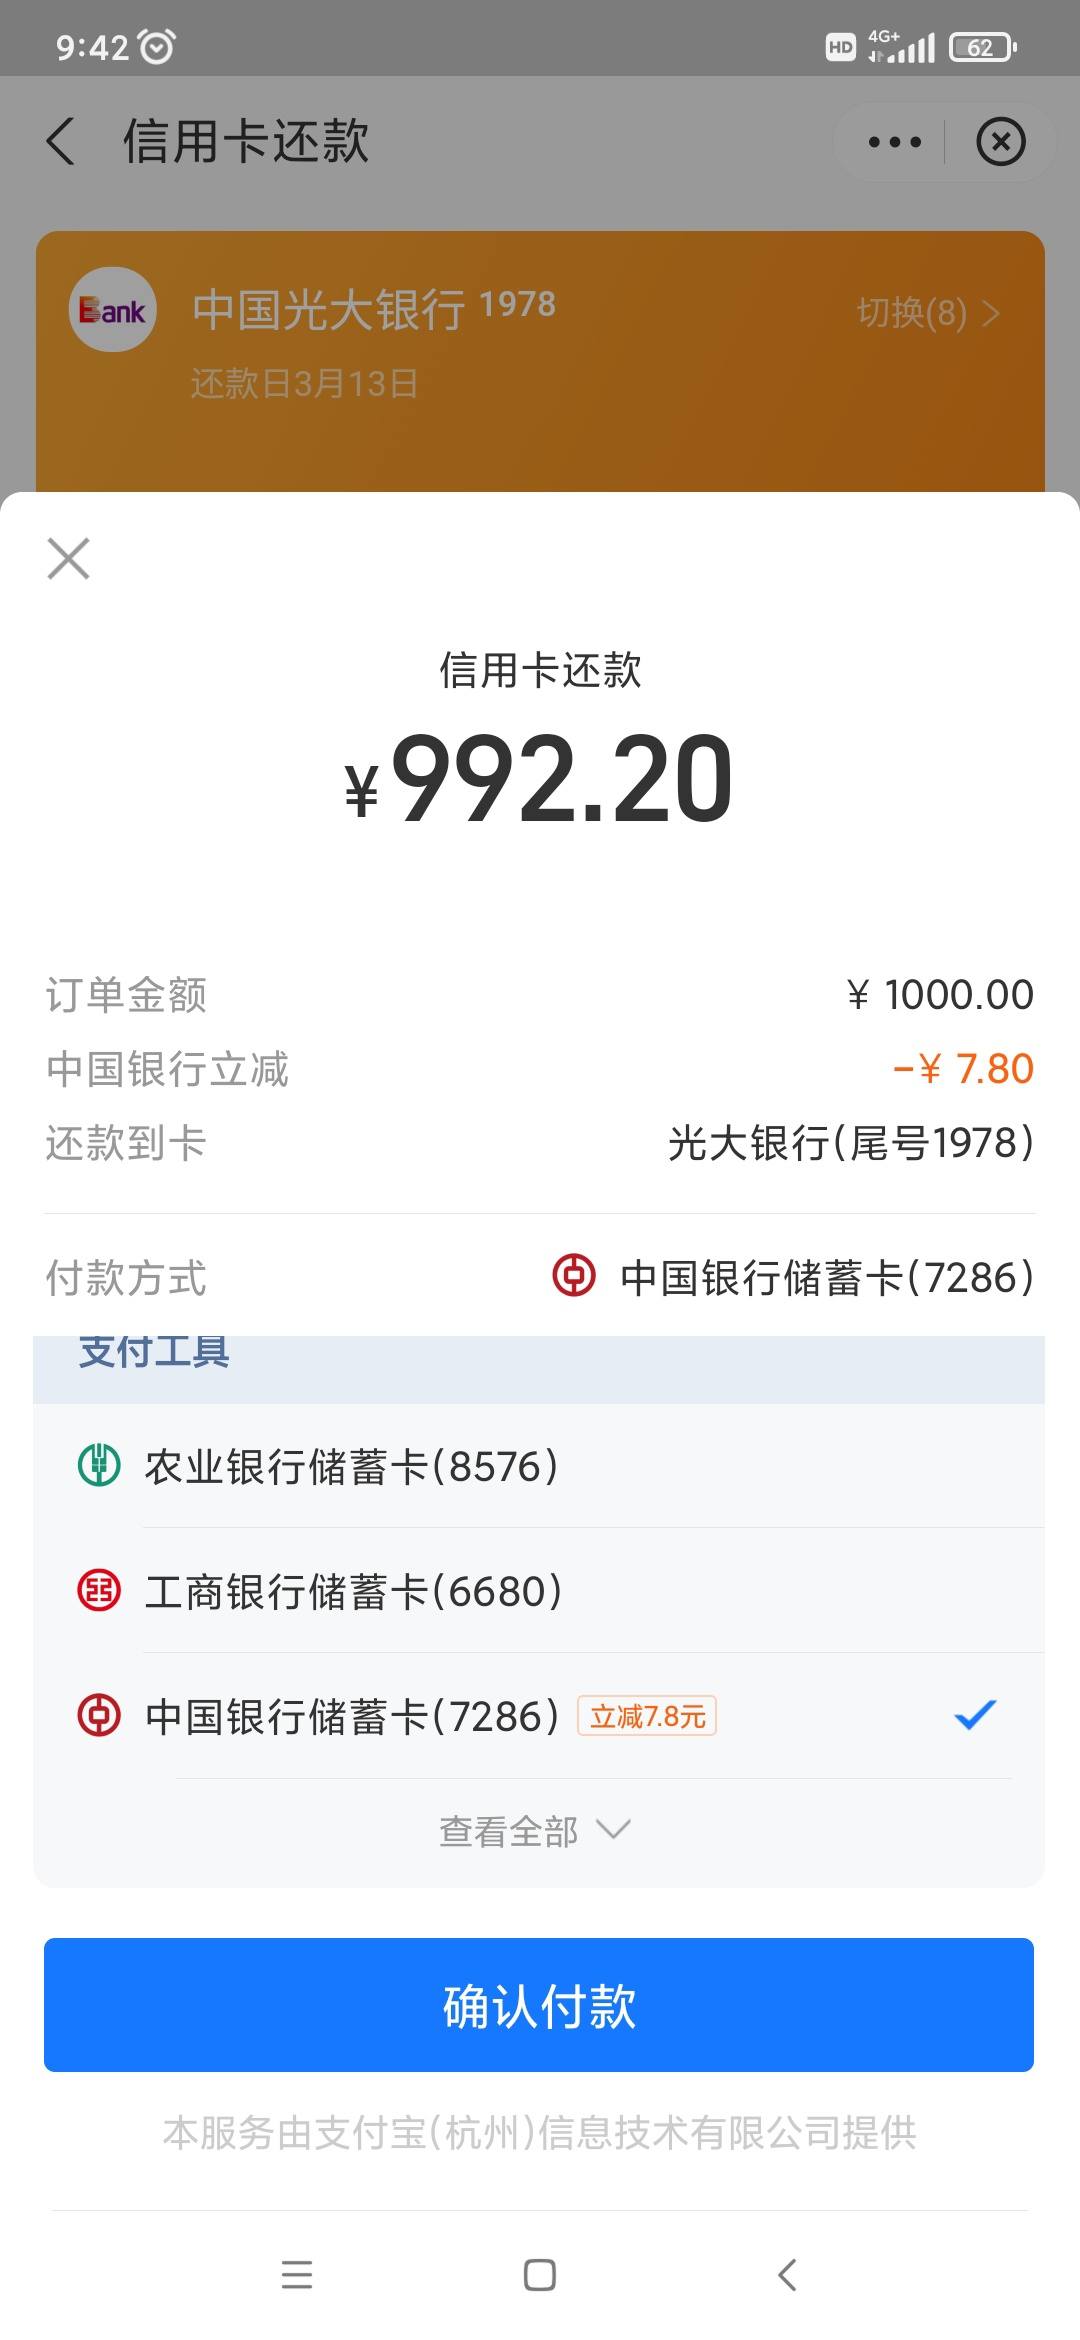Tap the Bank of China logo in 付款方式 row
This screenshot has height=2340, width=1080.
tap(574, 1276)
